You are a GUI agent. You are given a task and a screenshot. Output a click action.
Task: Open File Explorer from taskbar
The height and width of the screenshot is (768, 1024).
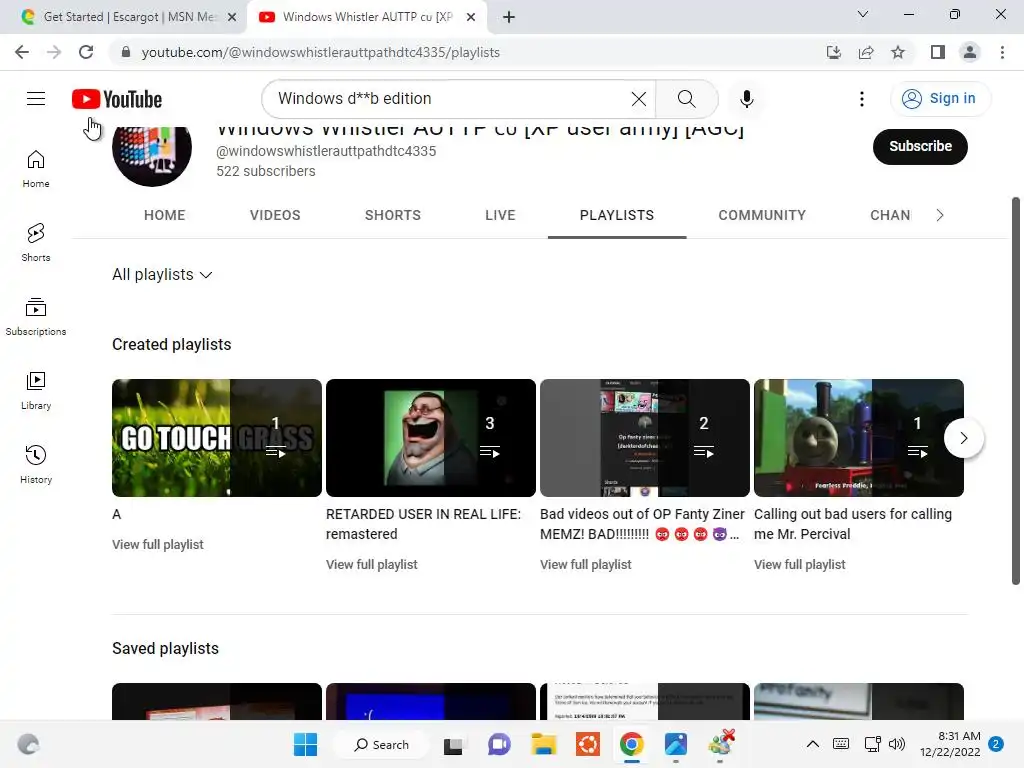pos(543,744)
